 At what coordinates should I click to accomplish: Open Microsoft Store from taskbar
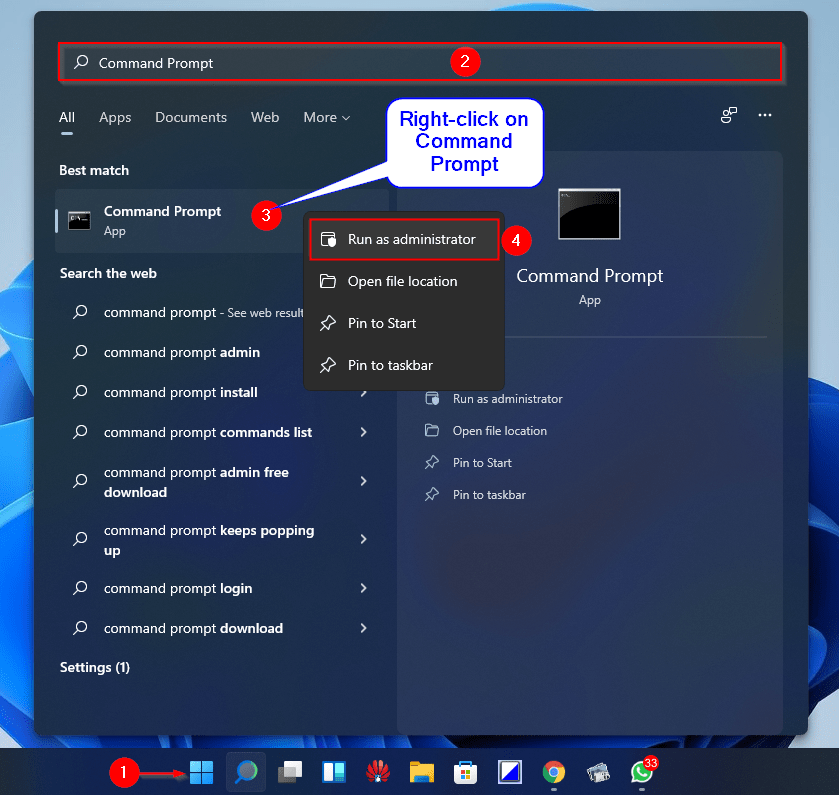pyautogui.click(x=466, y=773)
